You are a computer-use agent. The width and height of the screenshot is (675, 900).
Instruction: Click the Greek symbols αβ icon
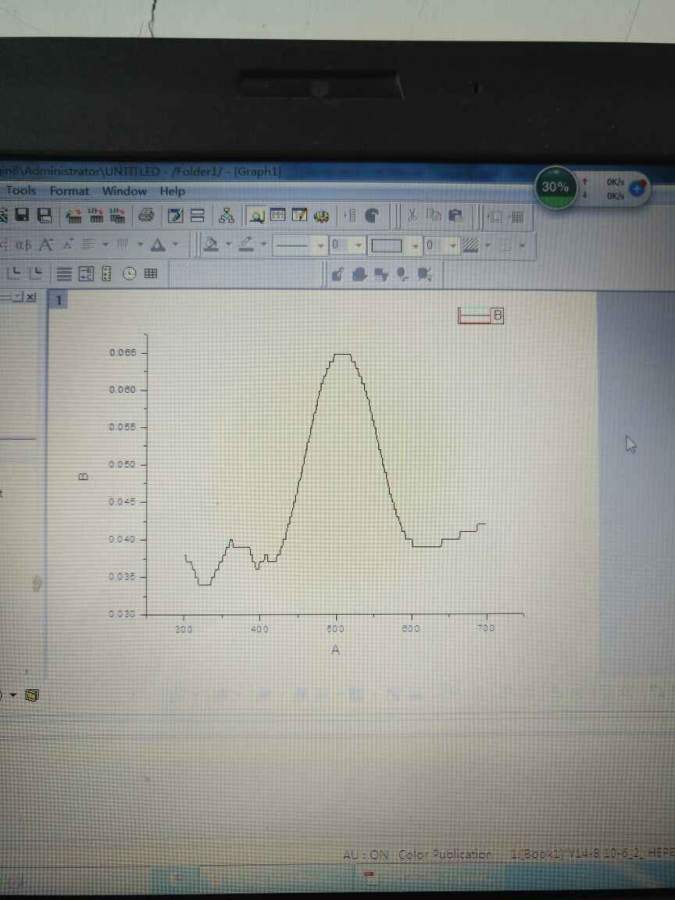[x=24, y=245]
